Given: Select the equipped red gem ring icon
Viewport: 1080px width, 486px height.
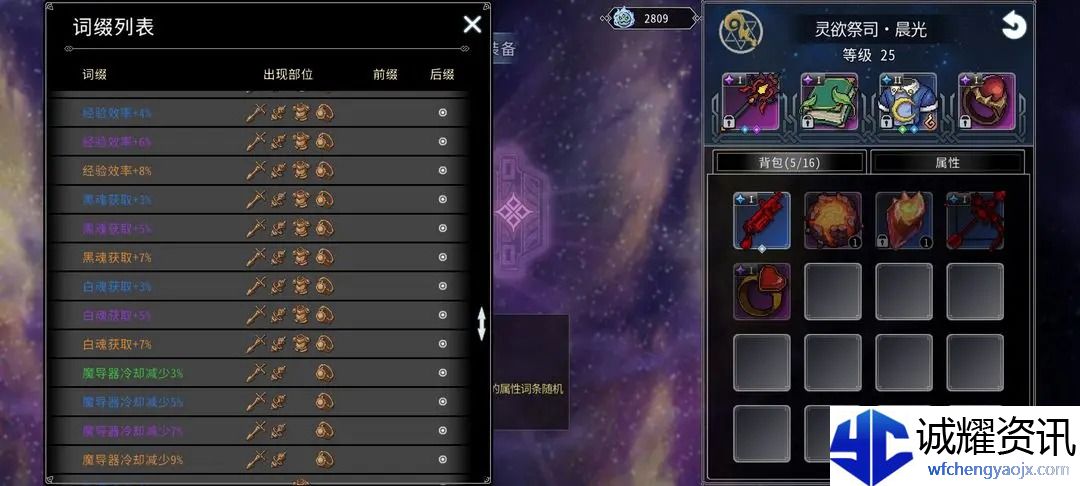Looking at the screenshot, I should tap(986, 102).
